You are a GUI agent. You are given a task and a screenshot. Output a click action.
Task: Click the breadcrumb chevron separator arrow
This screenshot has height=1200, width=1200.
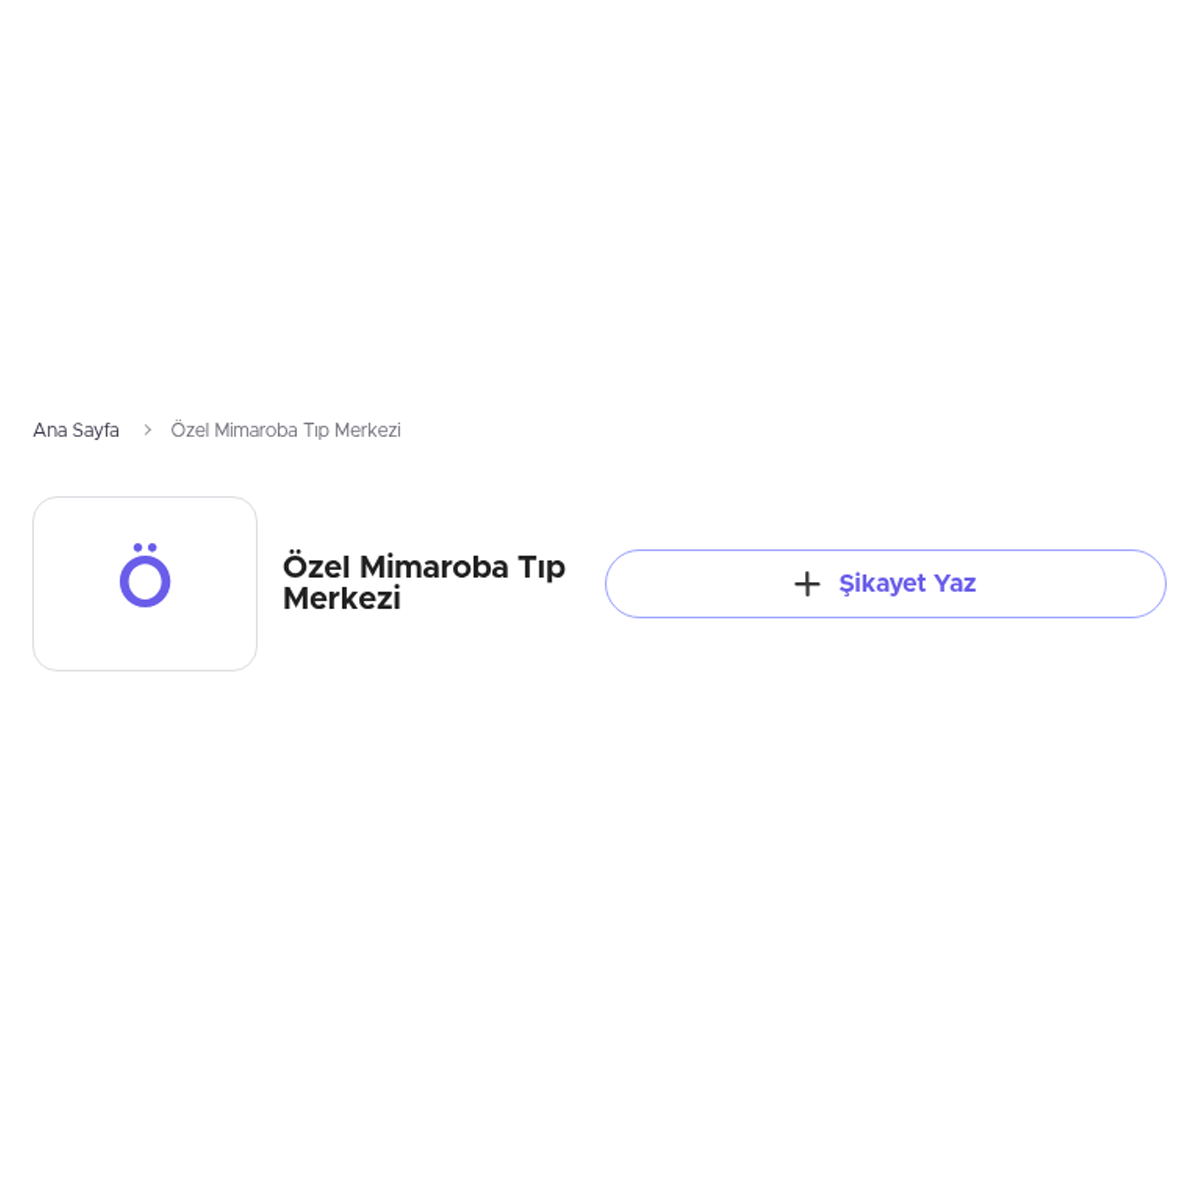147,430
